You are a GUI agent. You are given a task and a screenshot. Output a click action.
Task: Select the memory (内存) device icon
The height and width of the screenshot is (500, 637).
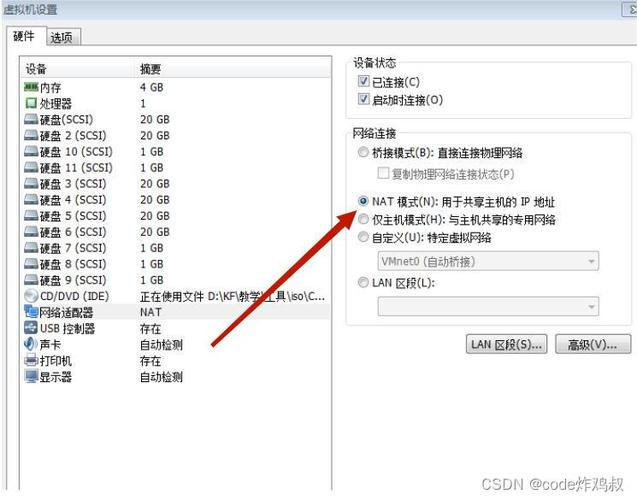tap(31, 87)
